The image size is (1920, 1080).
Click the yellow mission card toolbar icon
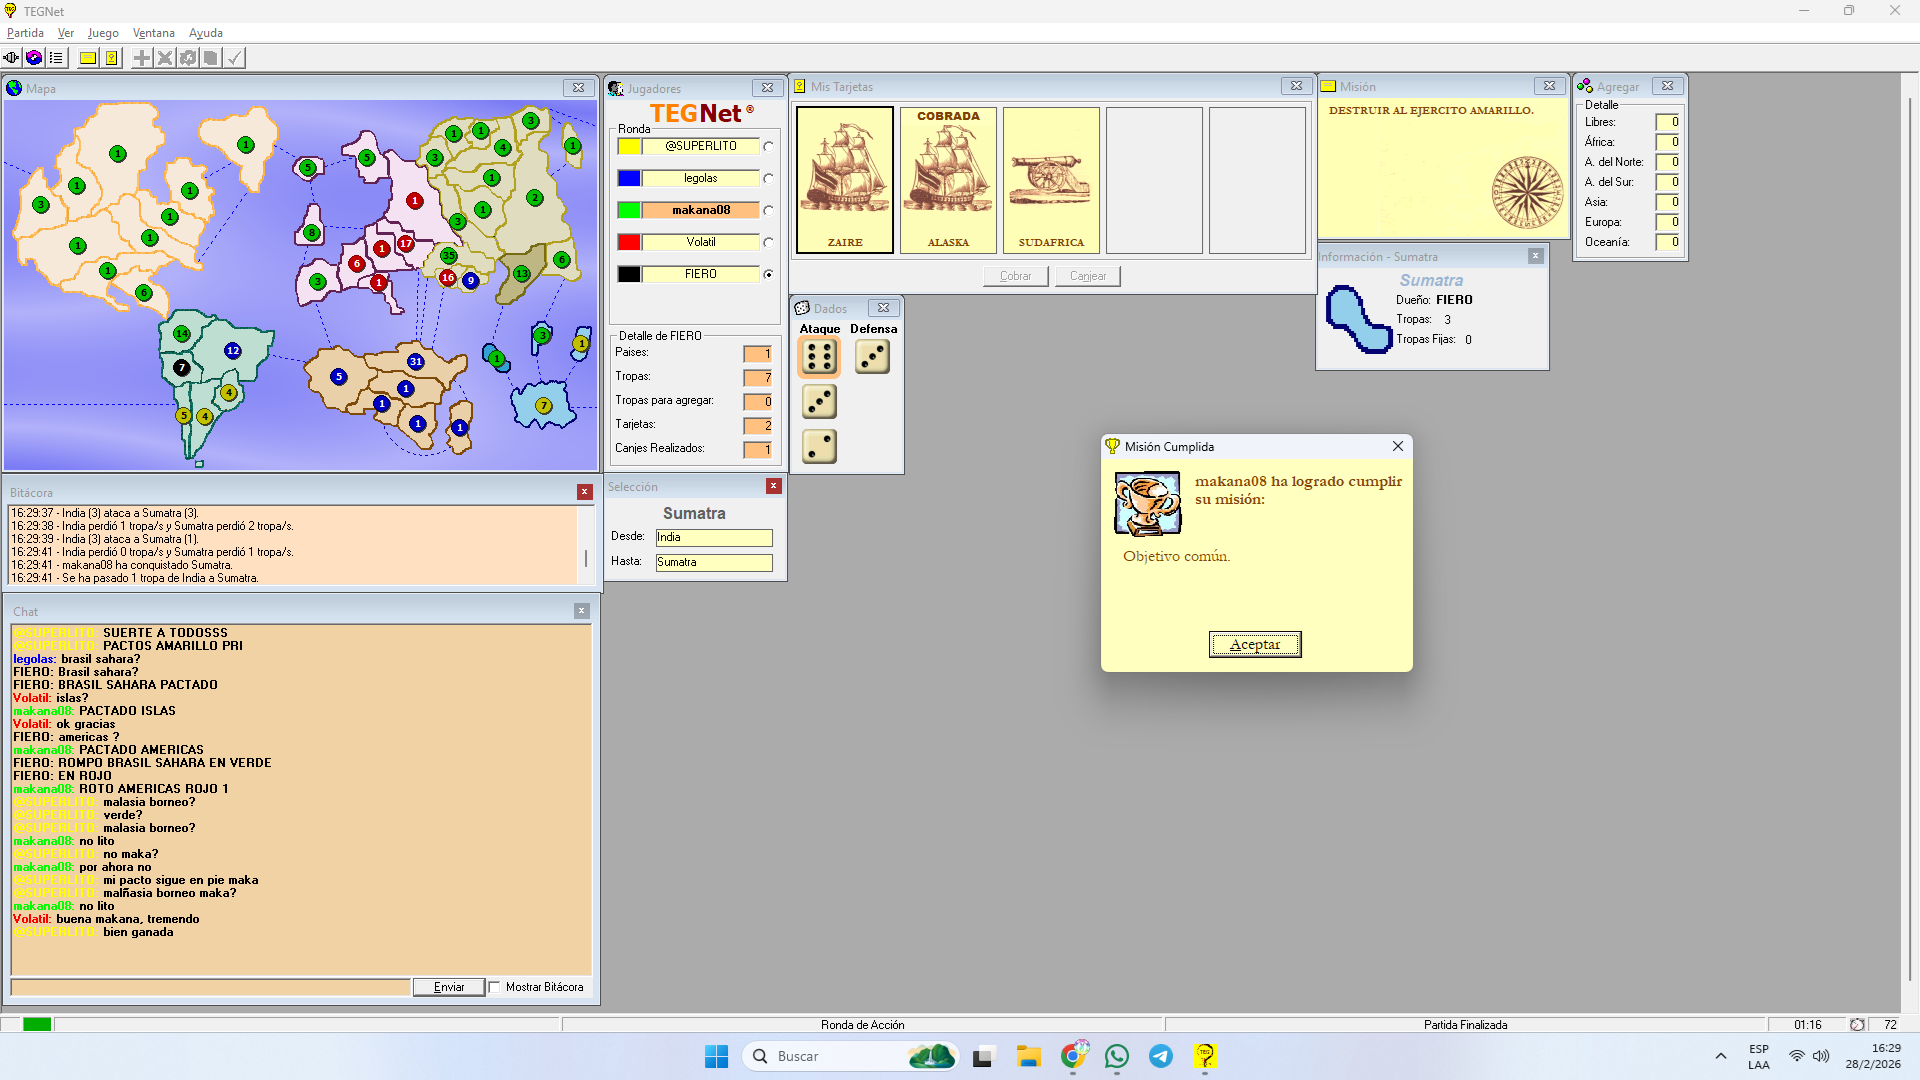[88, 58]
